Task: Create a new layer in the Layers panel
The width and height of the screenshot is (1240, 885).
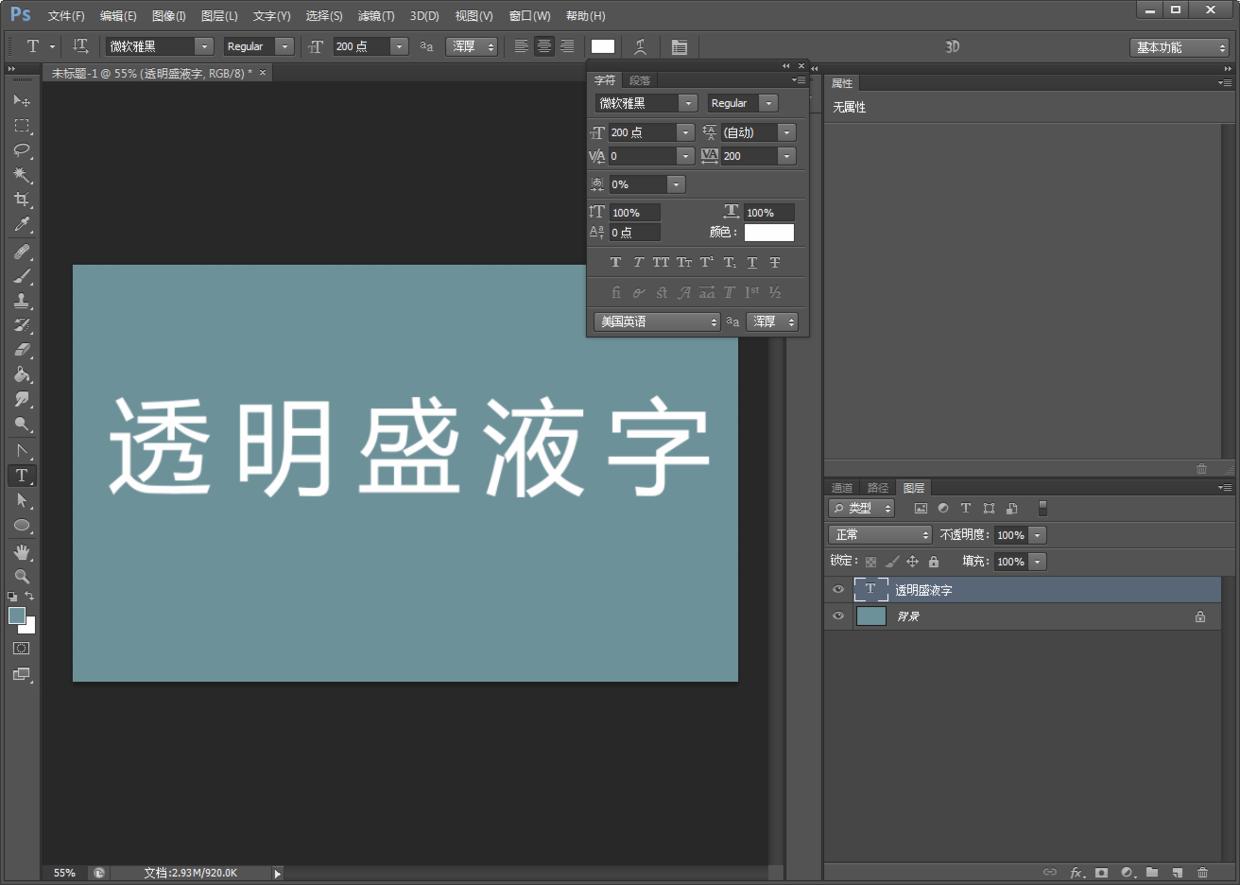Action: pyautogui.click(x=1176, y=872)
